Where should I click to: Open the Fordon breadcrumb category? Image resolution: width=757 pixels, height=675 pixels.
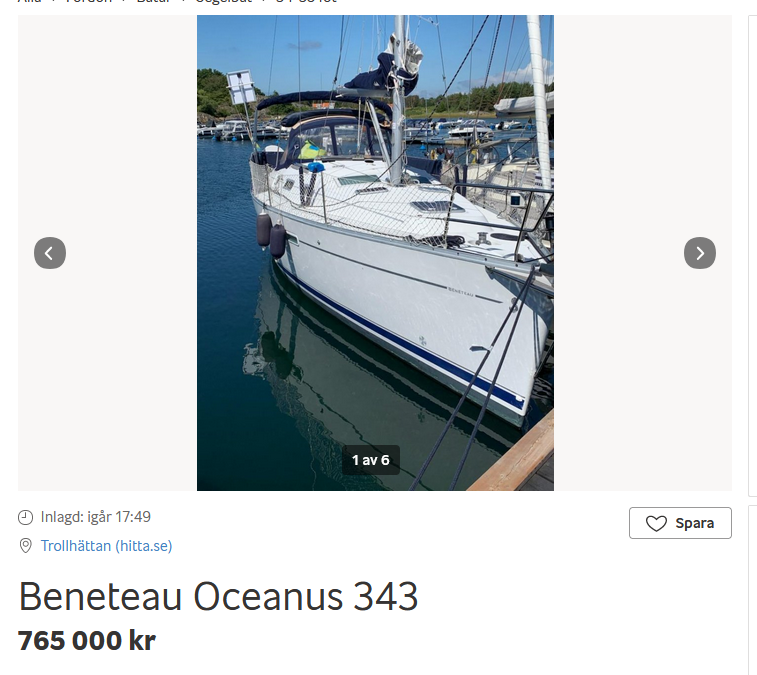coord(89,1)
